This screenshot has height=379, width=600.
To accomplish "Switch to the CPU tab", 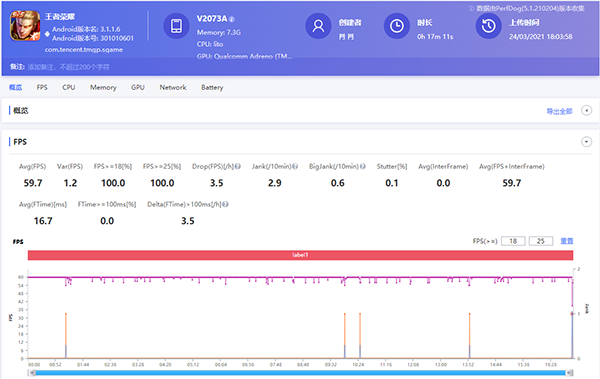I will 68,87.
